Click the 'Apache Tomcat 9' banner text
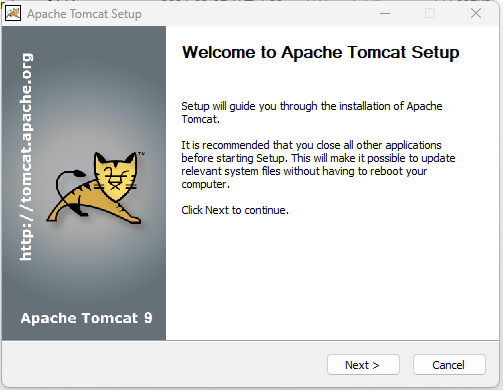503x390 pixels. click(86, 318)
